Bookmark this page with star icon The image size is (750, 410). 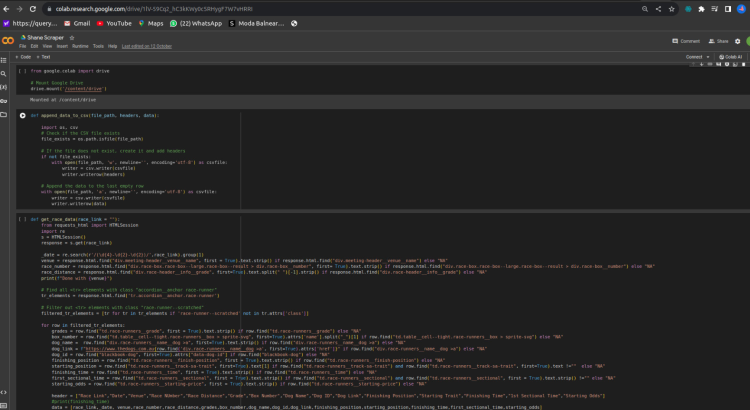coord(671,8)
